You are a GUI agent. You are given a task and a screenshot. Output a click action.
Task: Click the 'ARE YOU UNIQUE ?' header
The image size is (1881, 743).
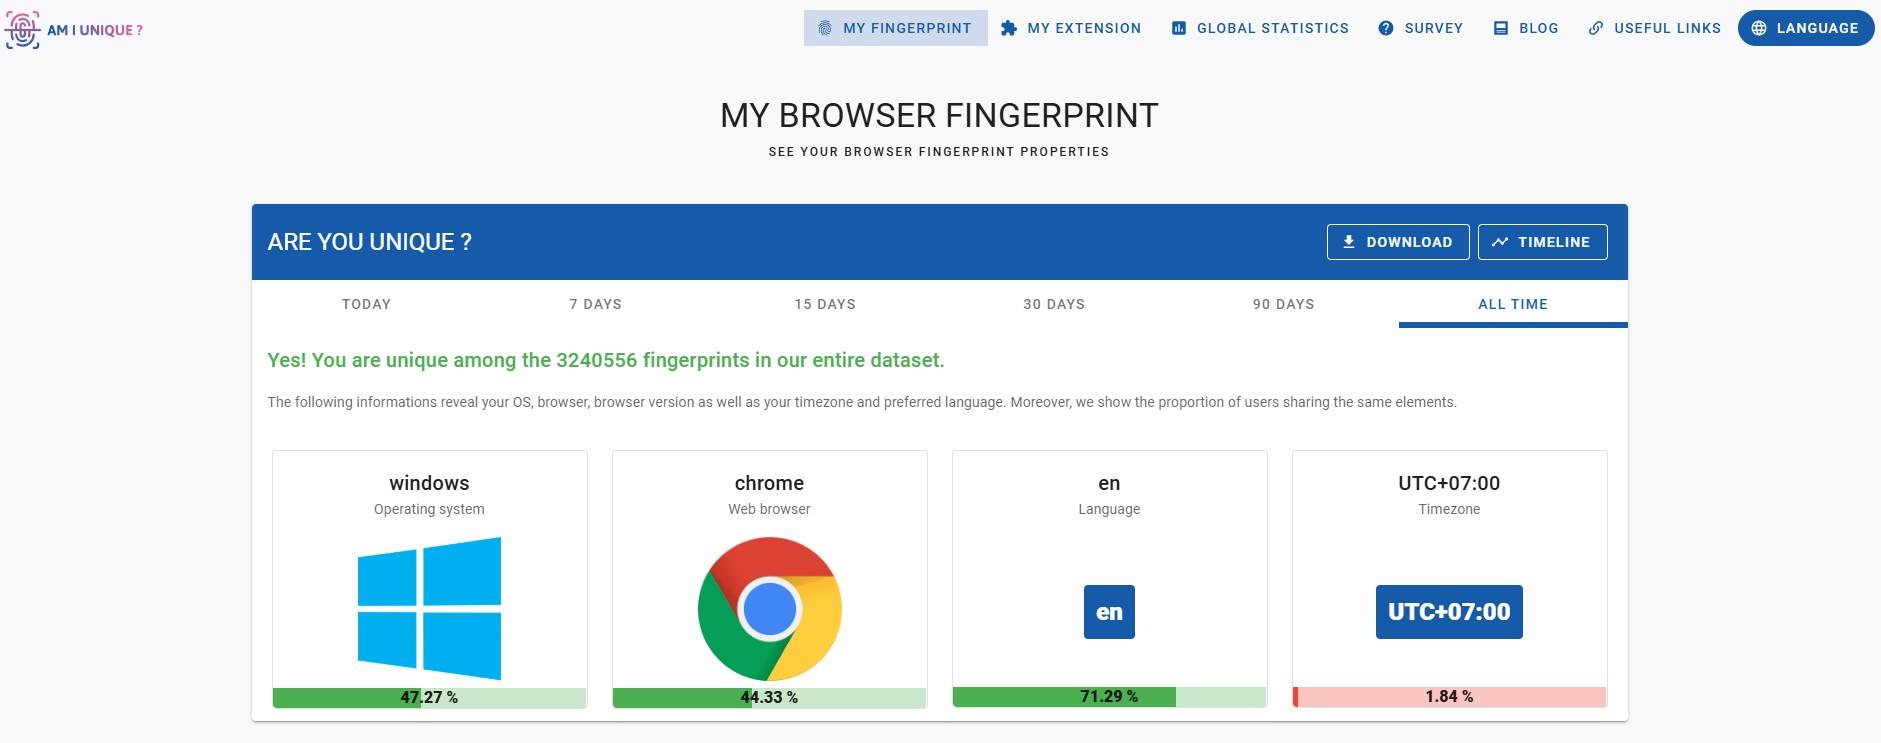click(x=369, y=242)
